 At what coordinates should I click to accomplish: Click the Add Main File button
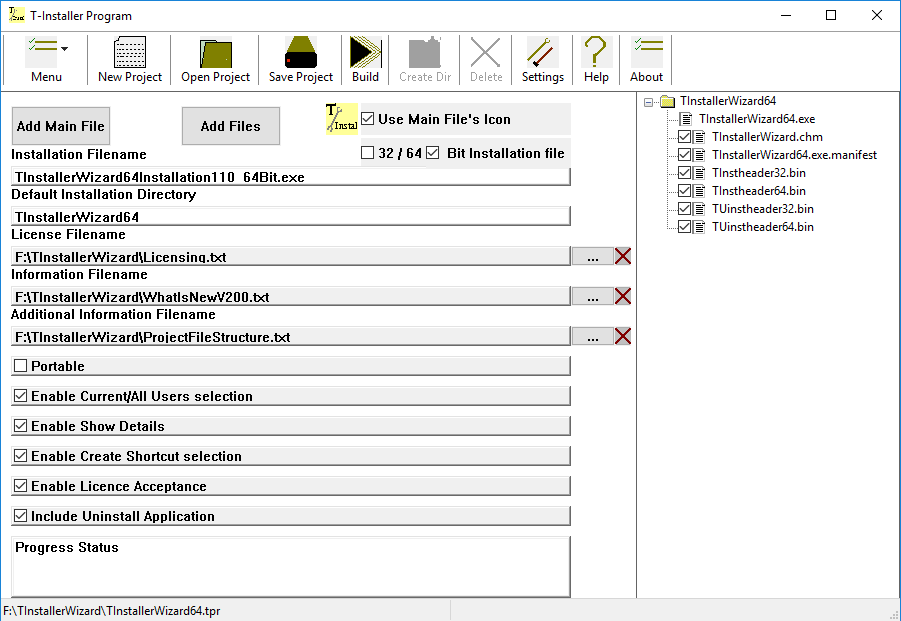61,126
